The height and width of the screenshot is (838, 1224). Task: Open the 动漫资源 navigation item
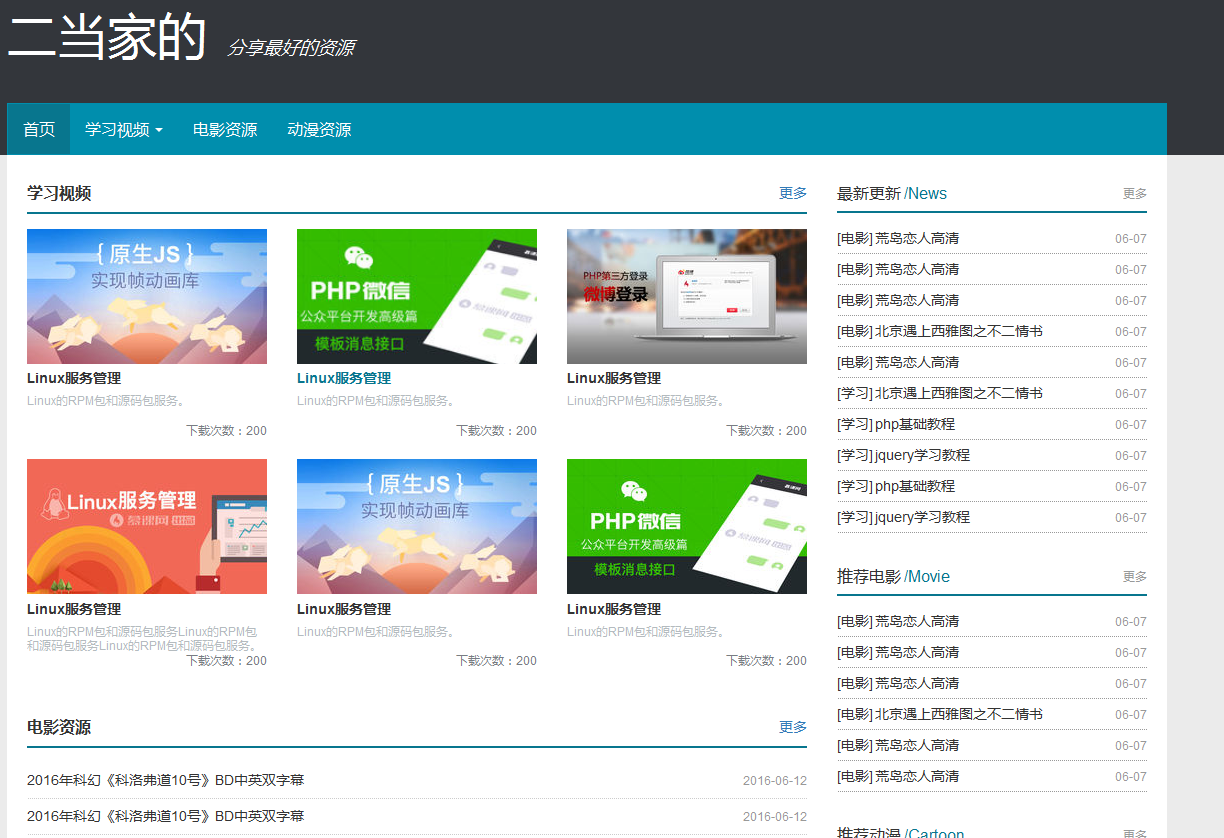pyautogui.click(x=319, y=129)
